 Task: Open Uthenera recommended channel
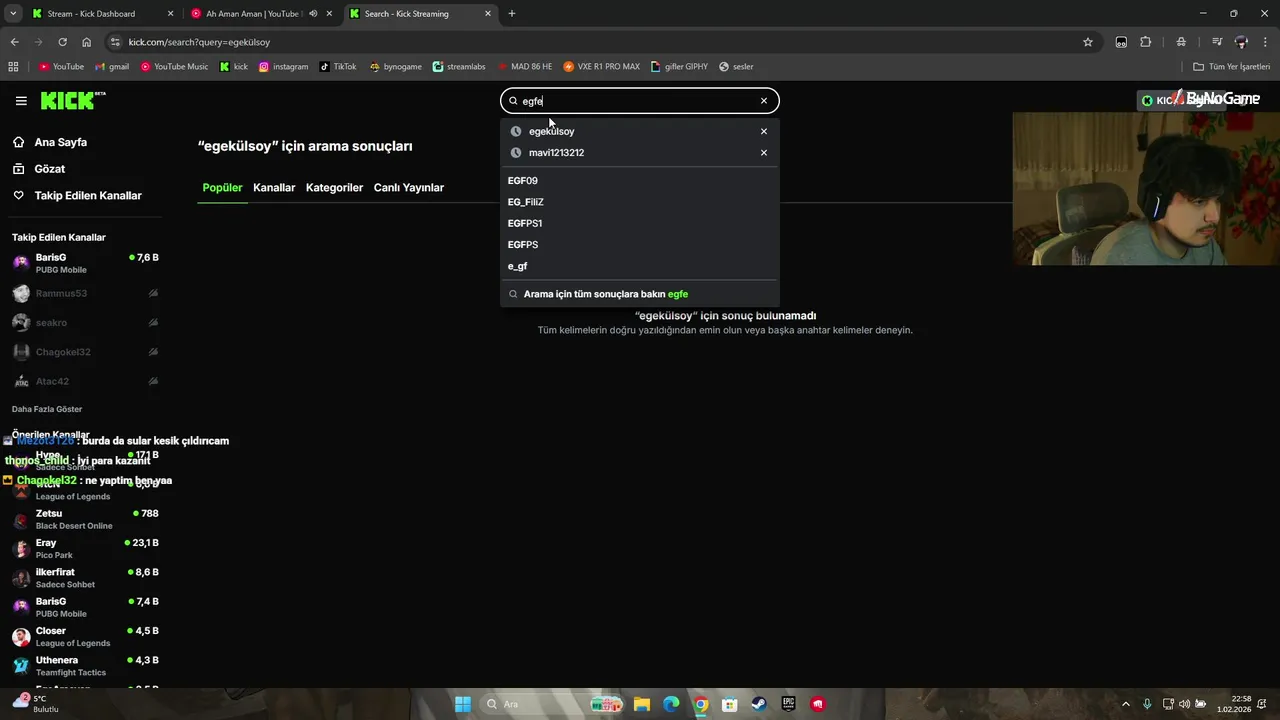coord(85,666)
